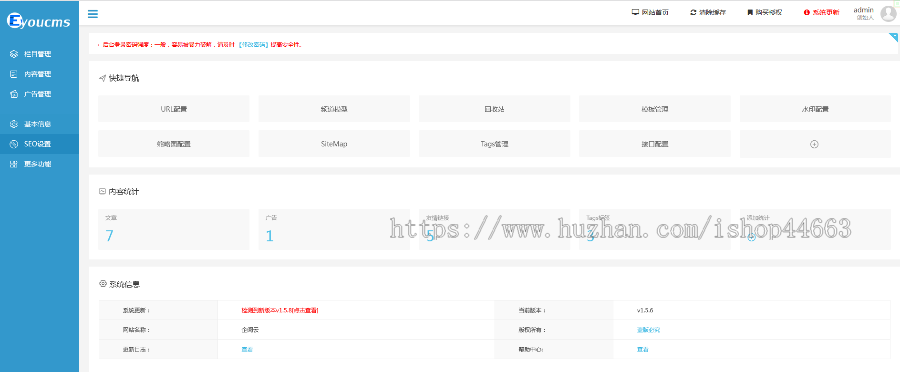Screen dimensions: 900x372
Task: Click the 广告 count of 1
Action: click(270, 235)
